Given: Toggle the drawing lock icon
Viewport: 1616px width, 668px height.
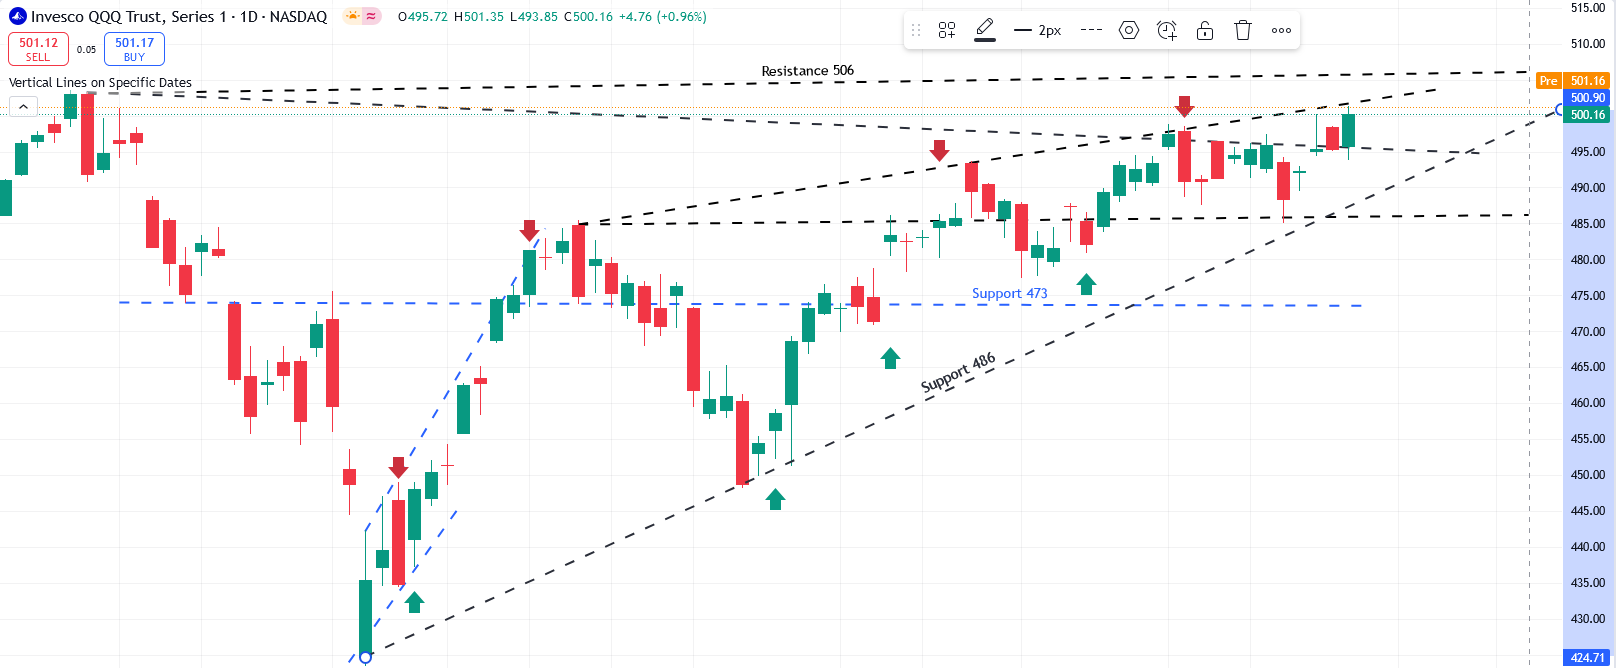Looking at the screenshot, I should (x=1205, y=30).
